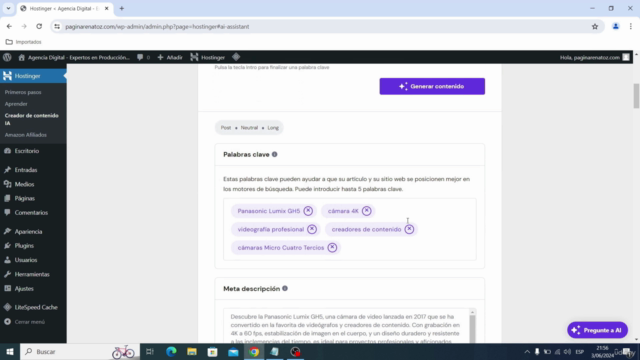This screenshot has height=360, width=640.
Task: Open the Meta descripción info tooltip icon
Action: click(x=285, y=289)
